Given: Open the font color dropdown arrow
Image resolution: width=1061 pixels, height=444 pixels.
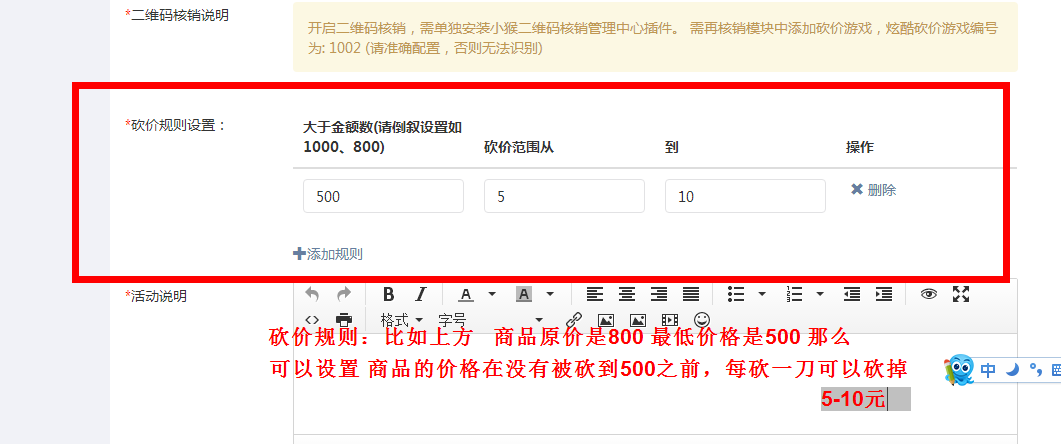Looking at the screenshot, I should [x=492, y=294].
